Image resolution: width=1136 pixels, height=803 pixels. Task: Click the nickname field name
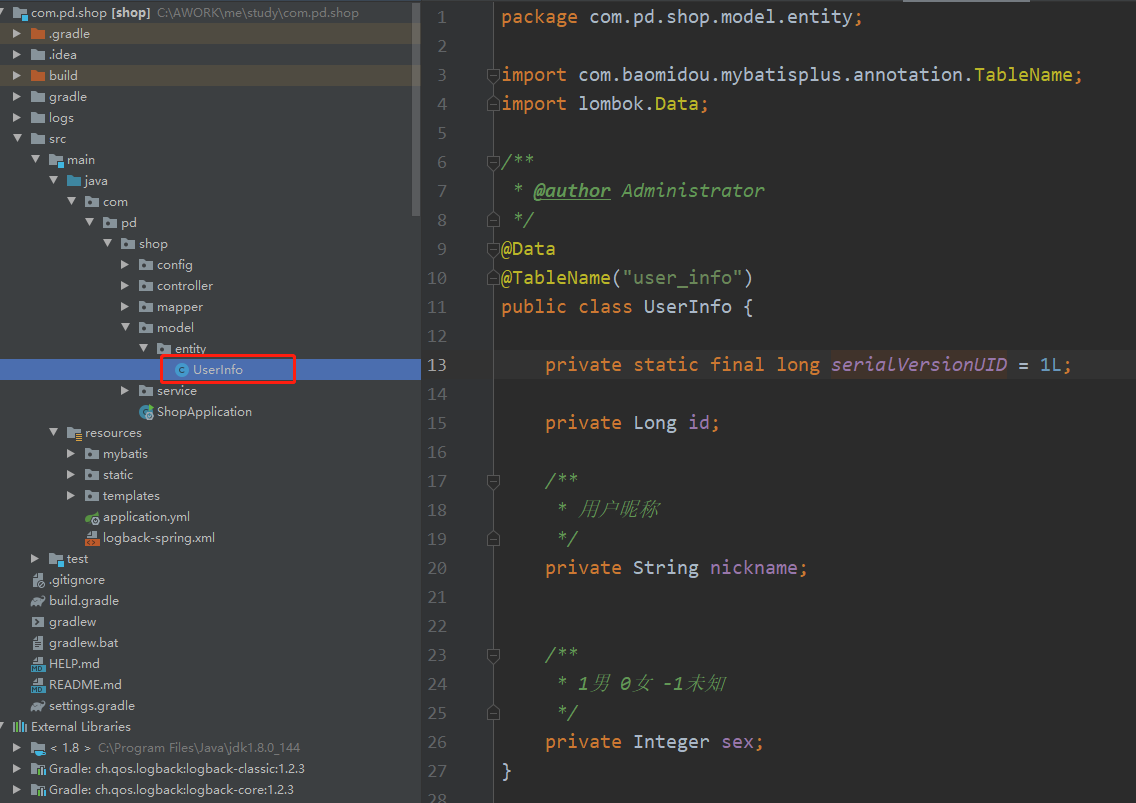[753, 567]
